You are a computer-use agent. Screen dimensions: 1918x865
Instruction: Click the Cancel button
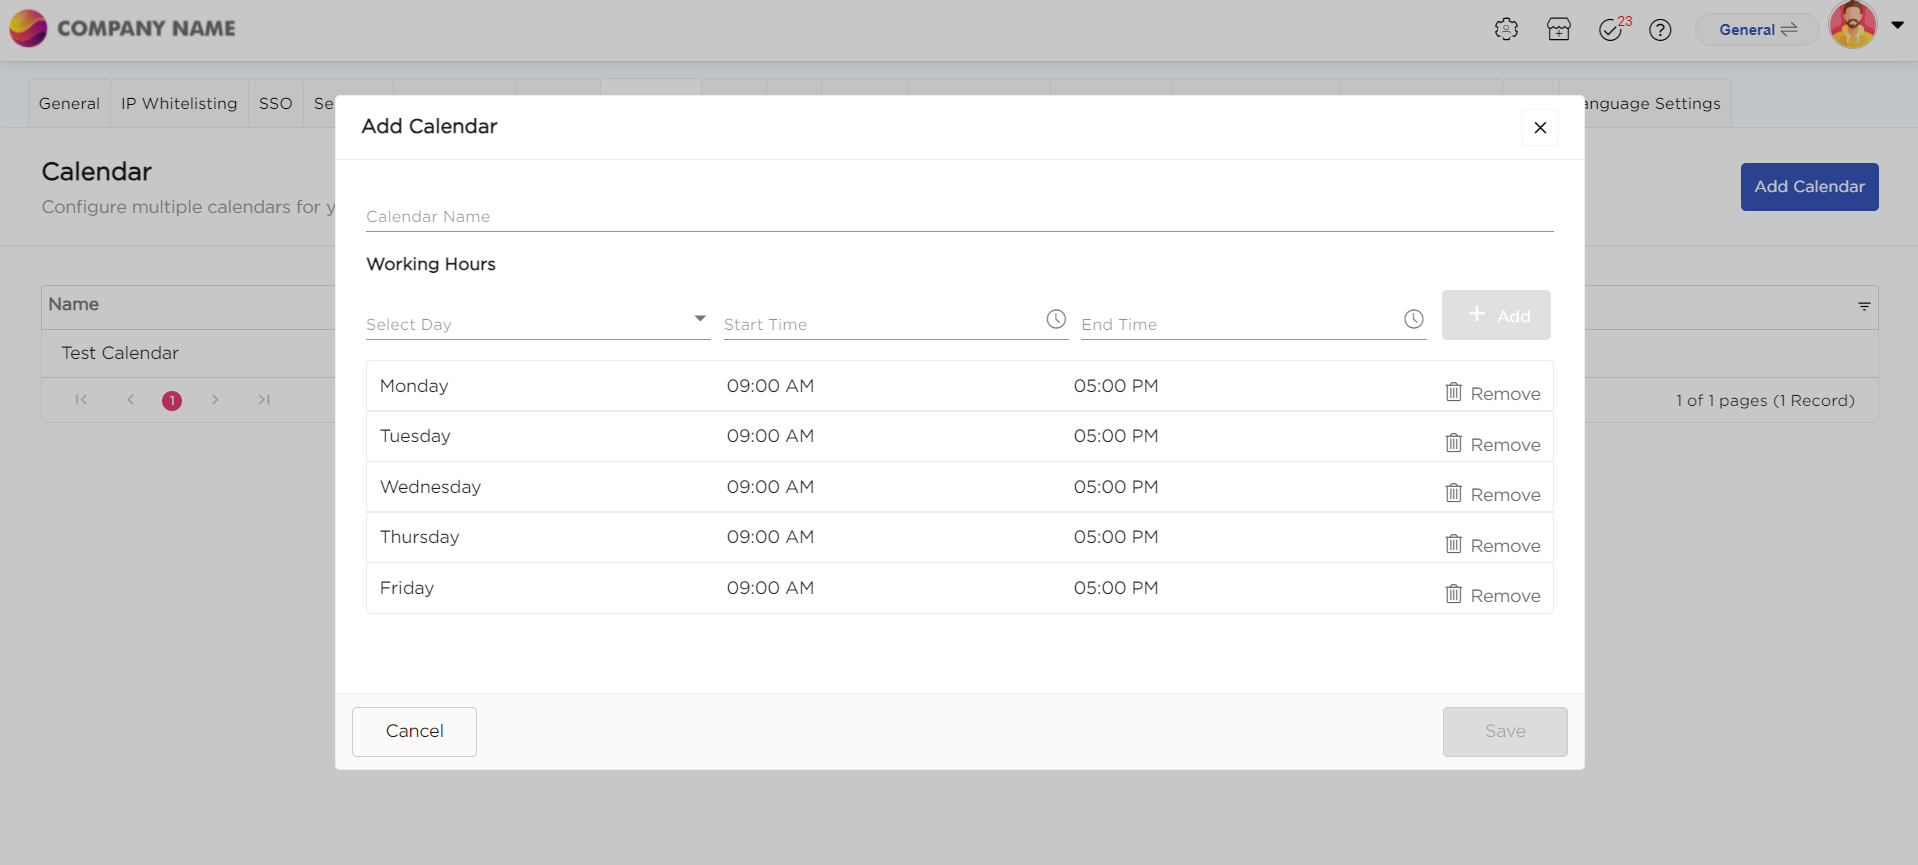click(x=414, y=731)
